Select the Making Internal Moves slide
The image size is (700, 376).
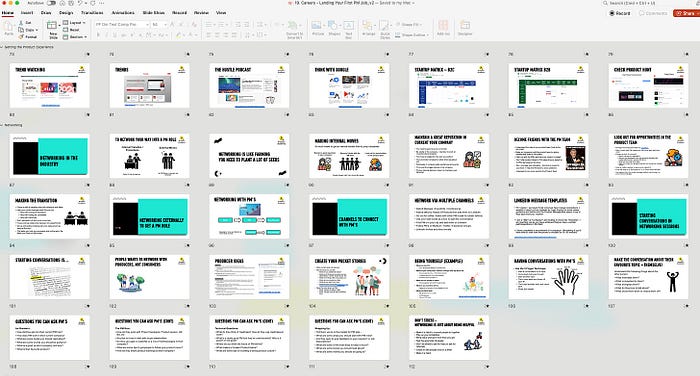(x=349, y=156)
